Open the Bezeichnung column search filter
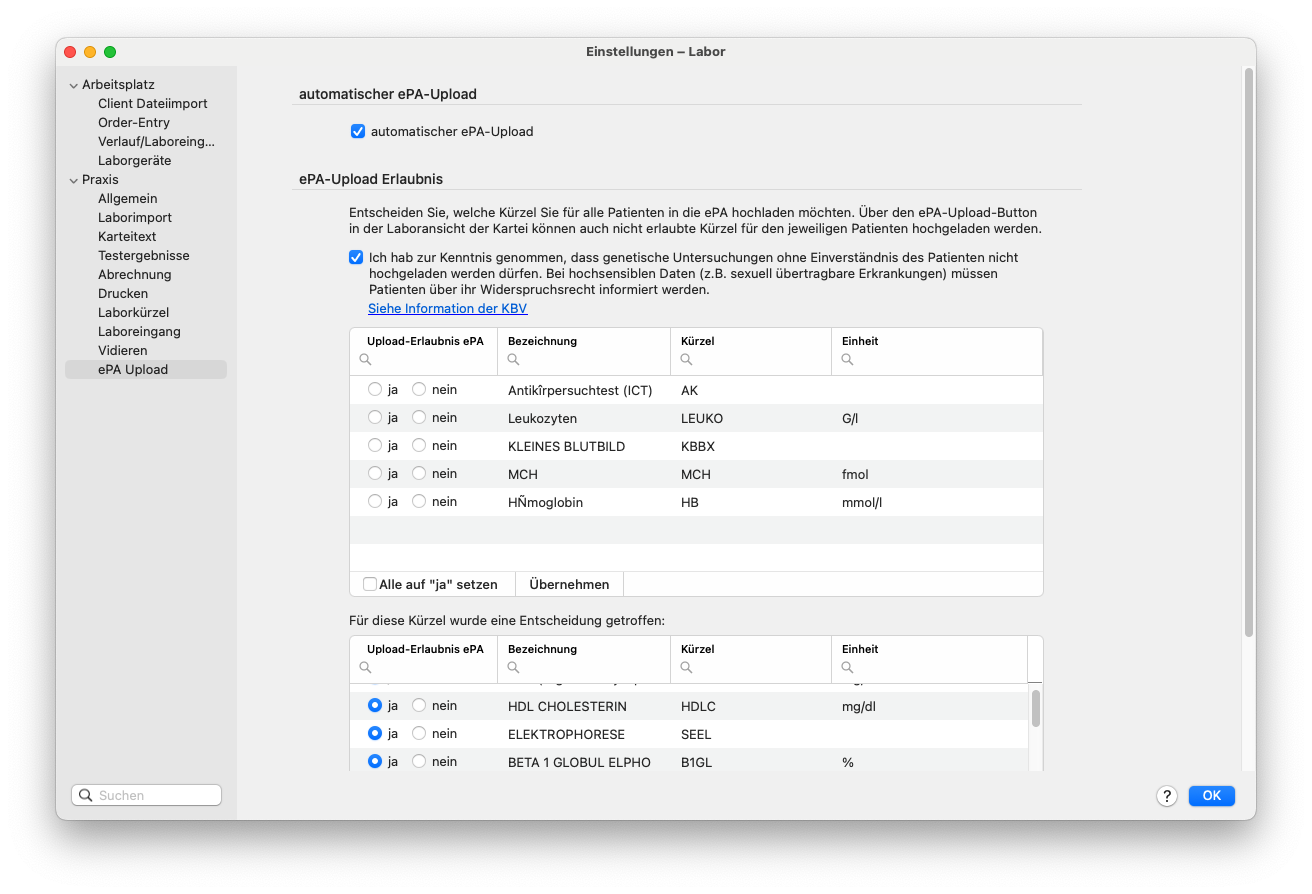Image resolution: width=1312 pixels, height=894 pixels. [x=512, y=360]
